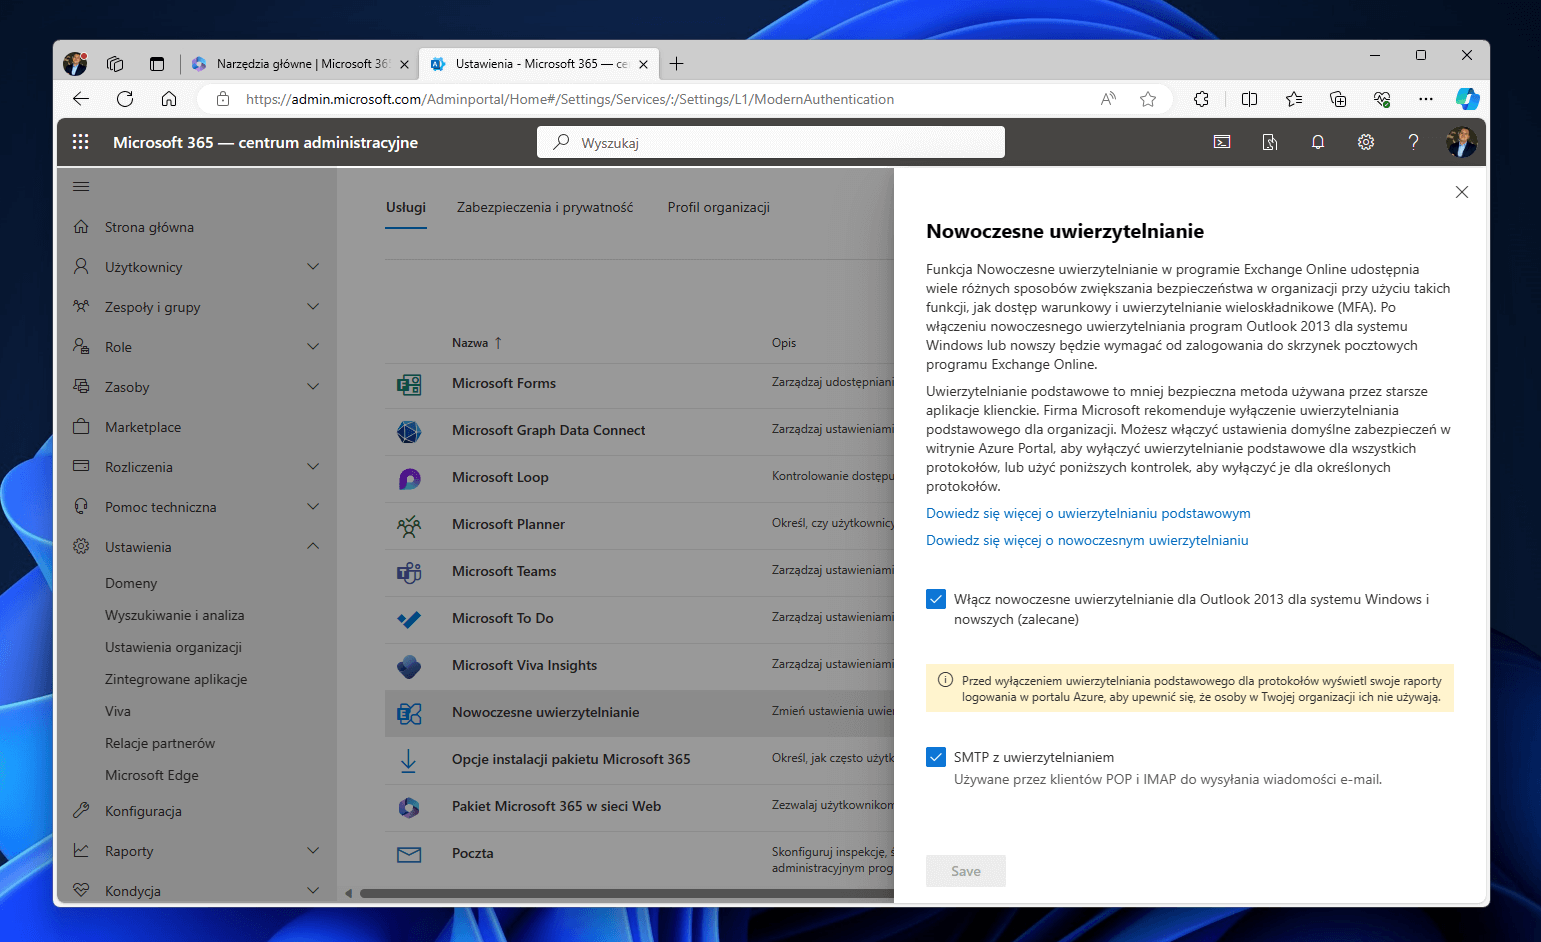
Task: Open Microsoft Forms service row
Action: 639,384
